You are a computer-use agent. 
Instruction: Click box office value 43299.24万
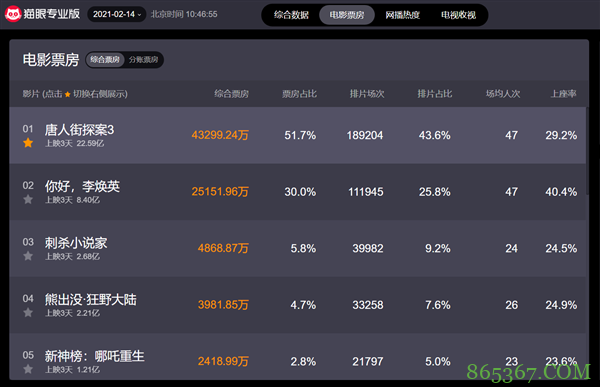220,135
